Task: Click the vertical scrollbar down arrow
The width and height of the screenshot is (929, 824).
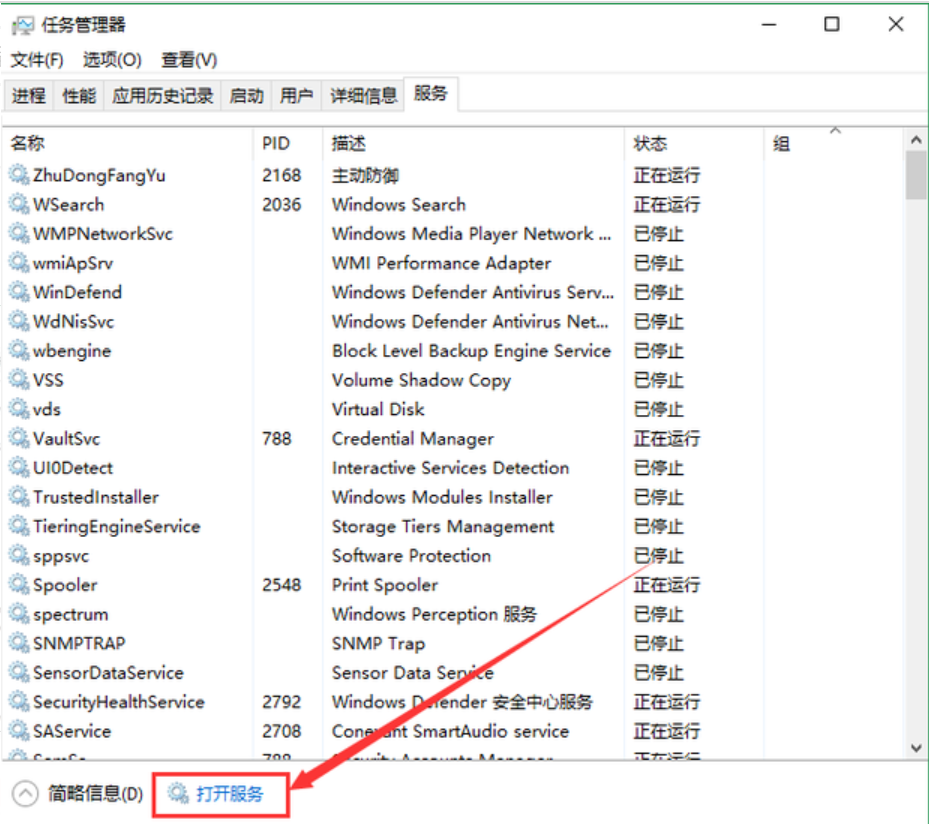Action: [915, 748]
